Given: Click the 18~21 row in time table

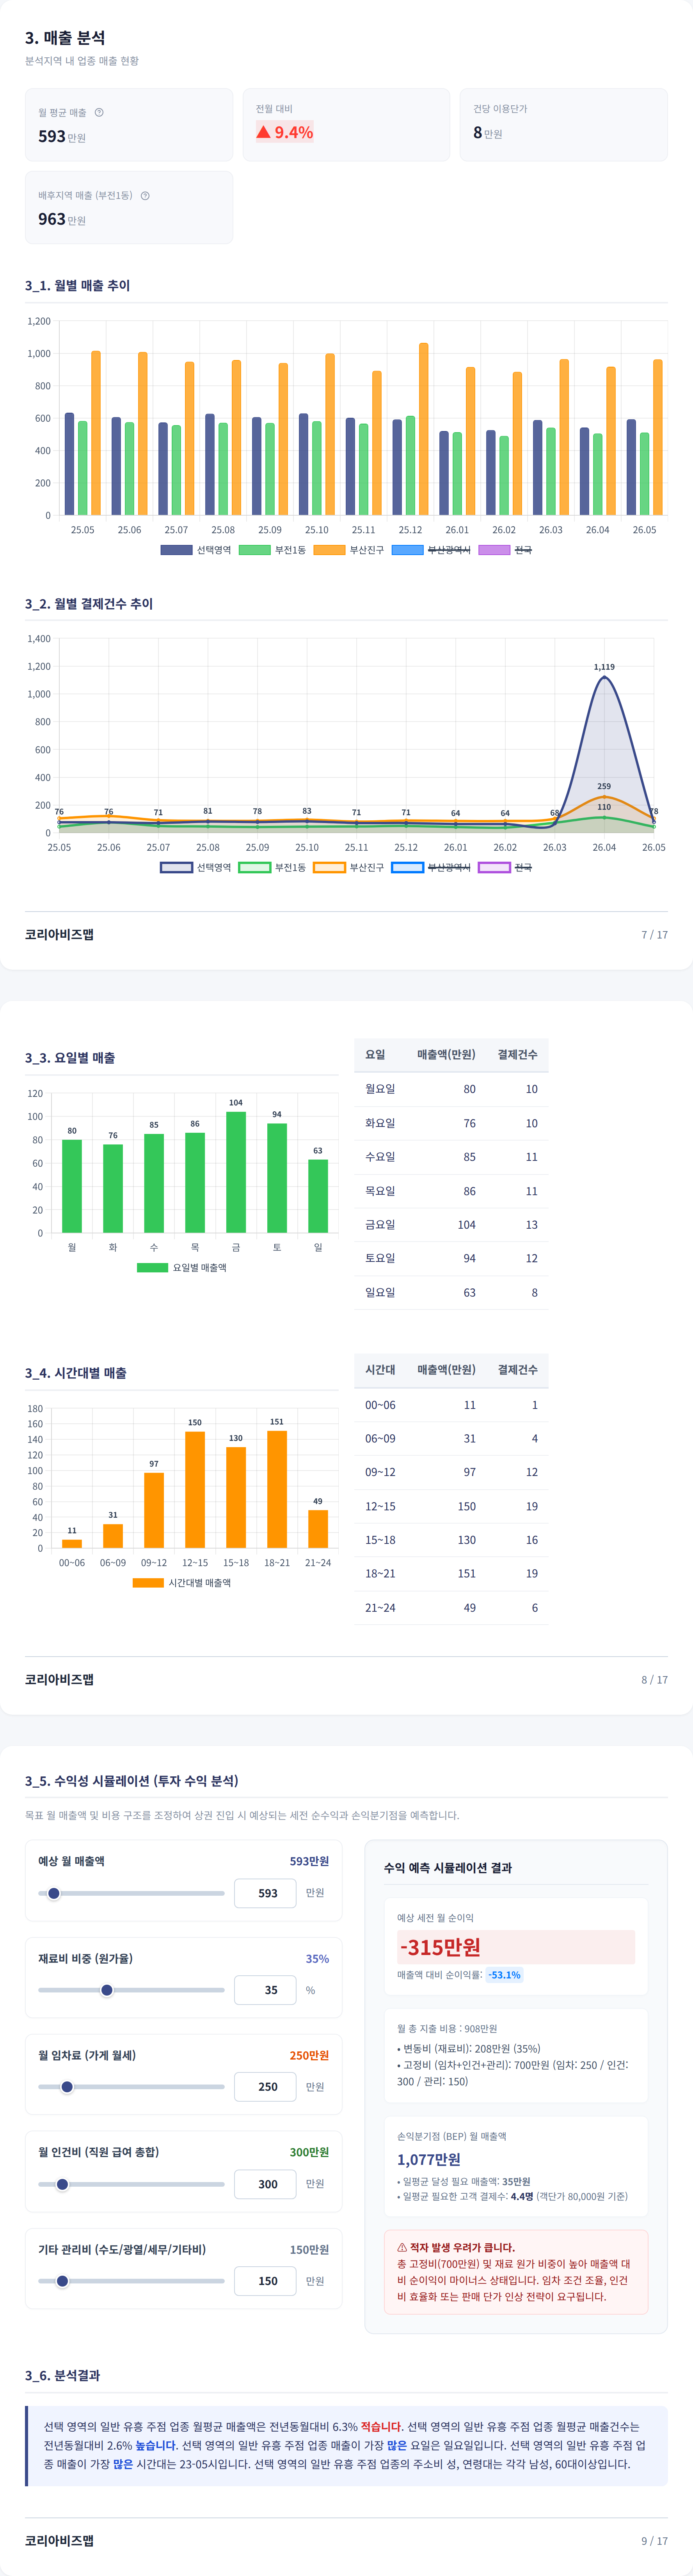Looking at the screenshot, I should pyautogui.click(x=451, y=1573).
